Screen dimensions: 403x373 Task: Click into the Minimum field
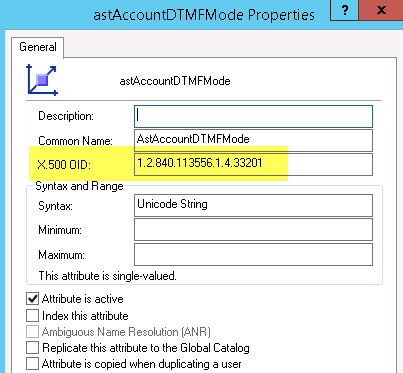253,229
